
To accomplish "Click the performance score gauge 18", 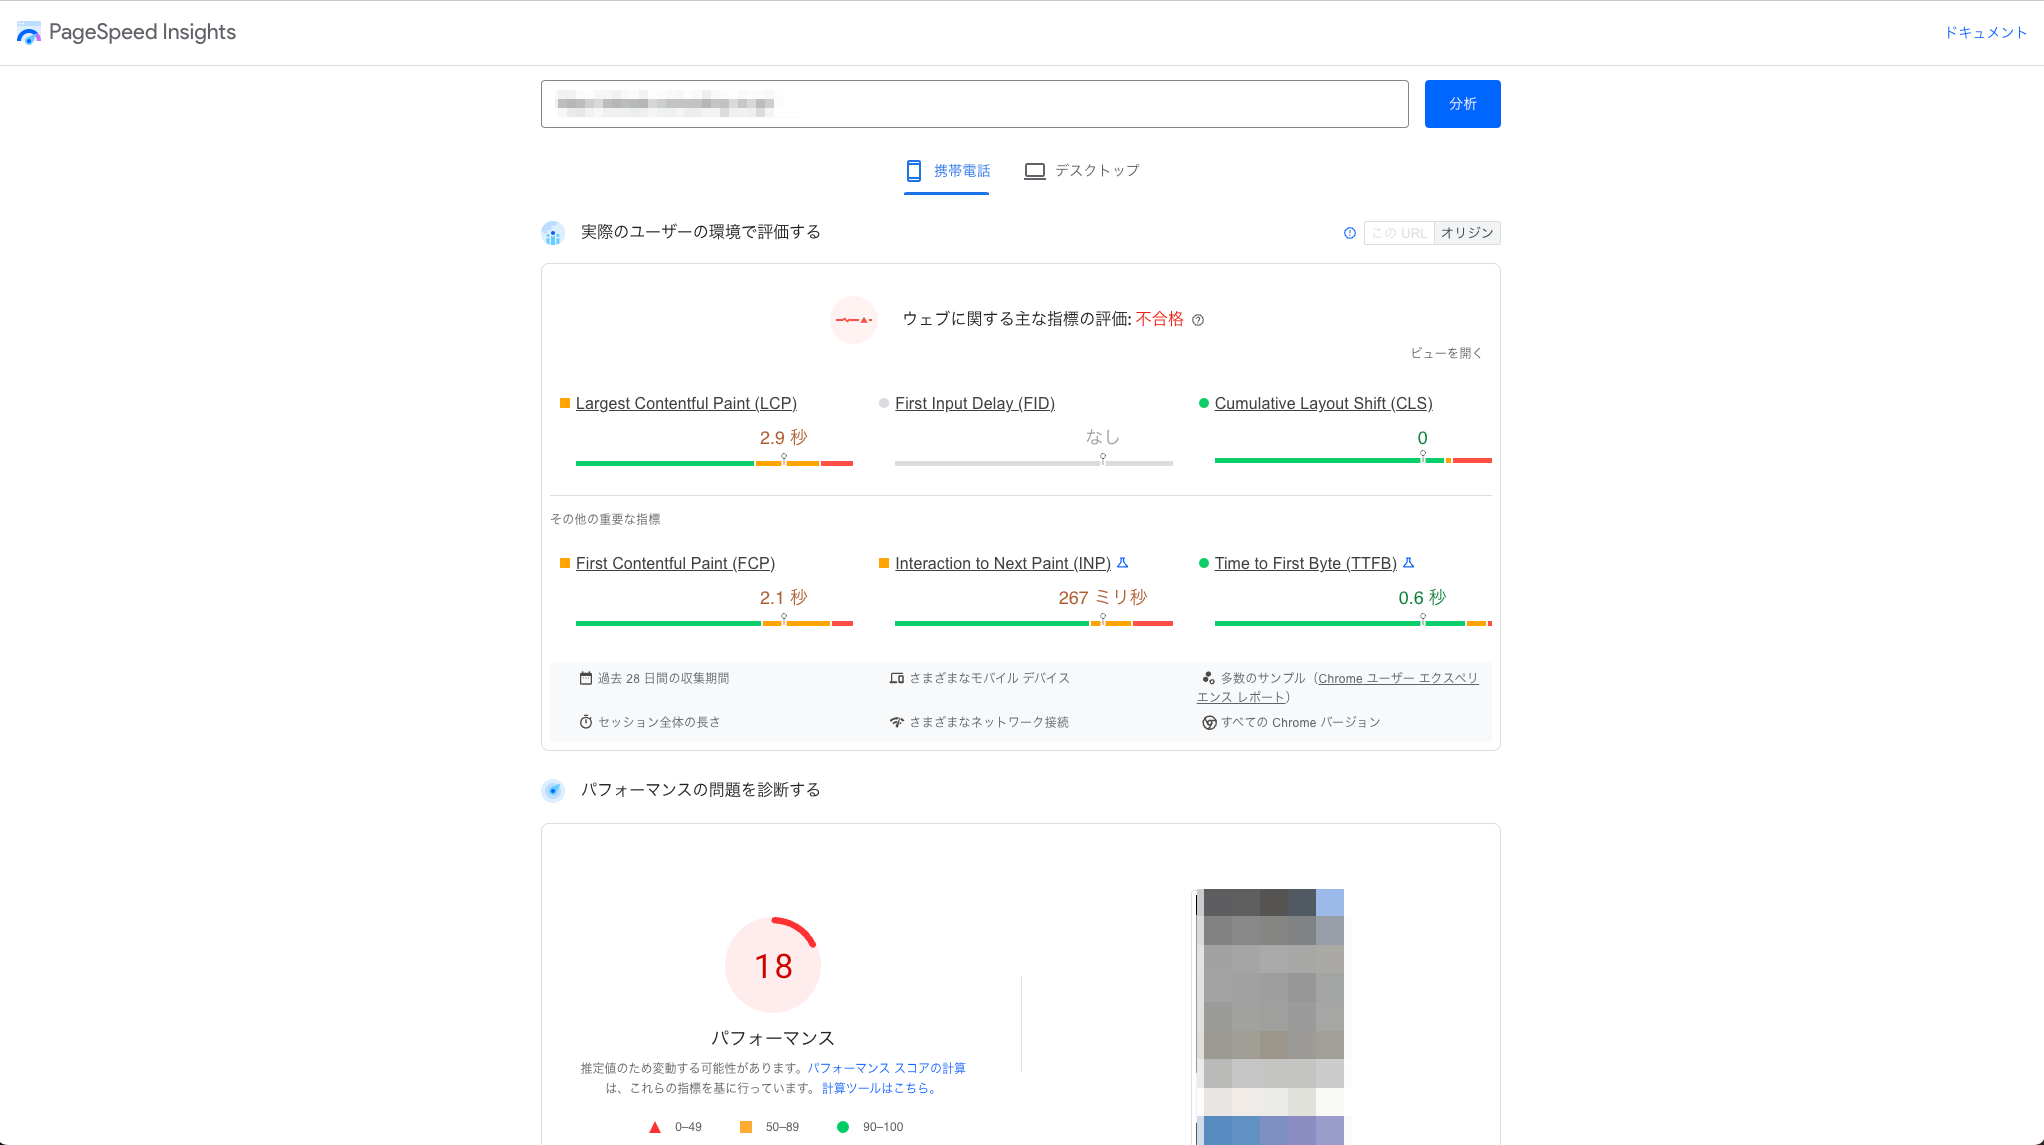I will point(773,965).
